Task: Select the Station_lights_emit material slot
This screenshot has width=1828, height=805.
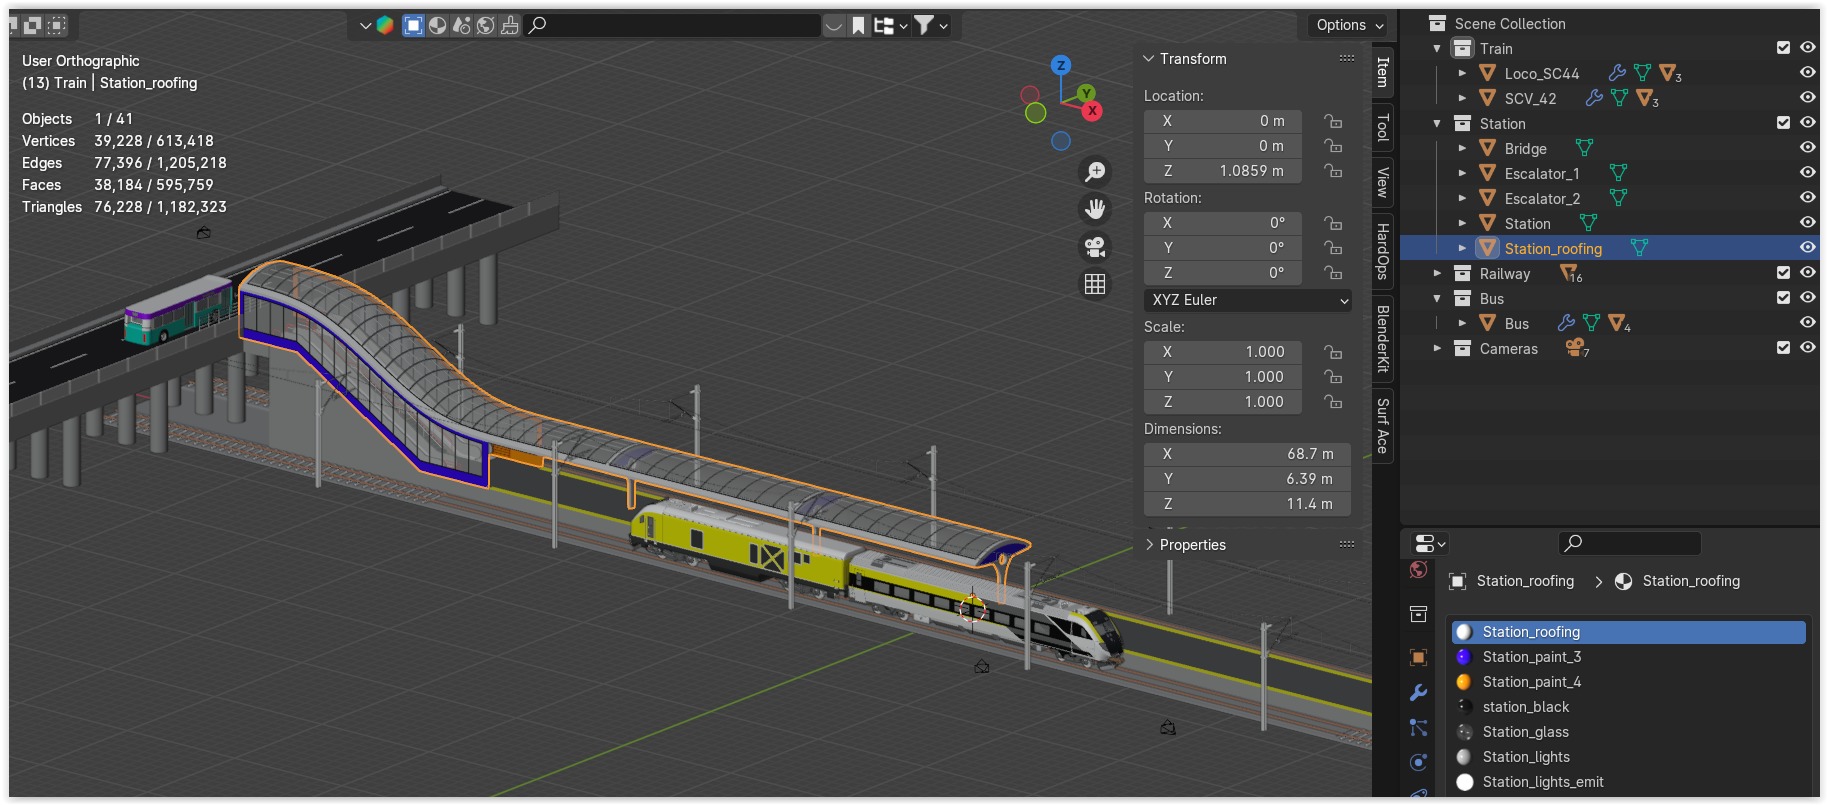Action: coord(1628,782)
